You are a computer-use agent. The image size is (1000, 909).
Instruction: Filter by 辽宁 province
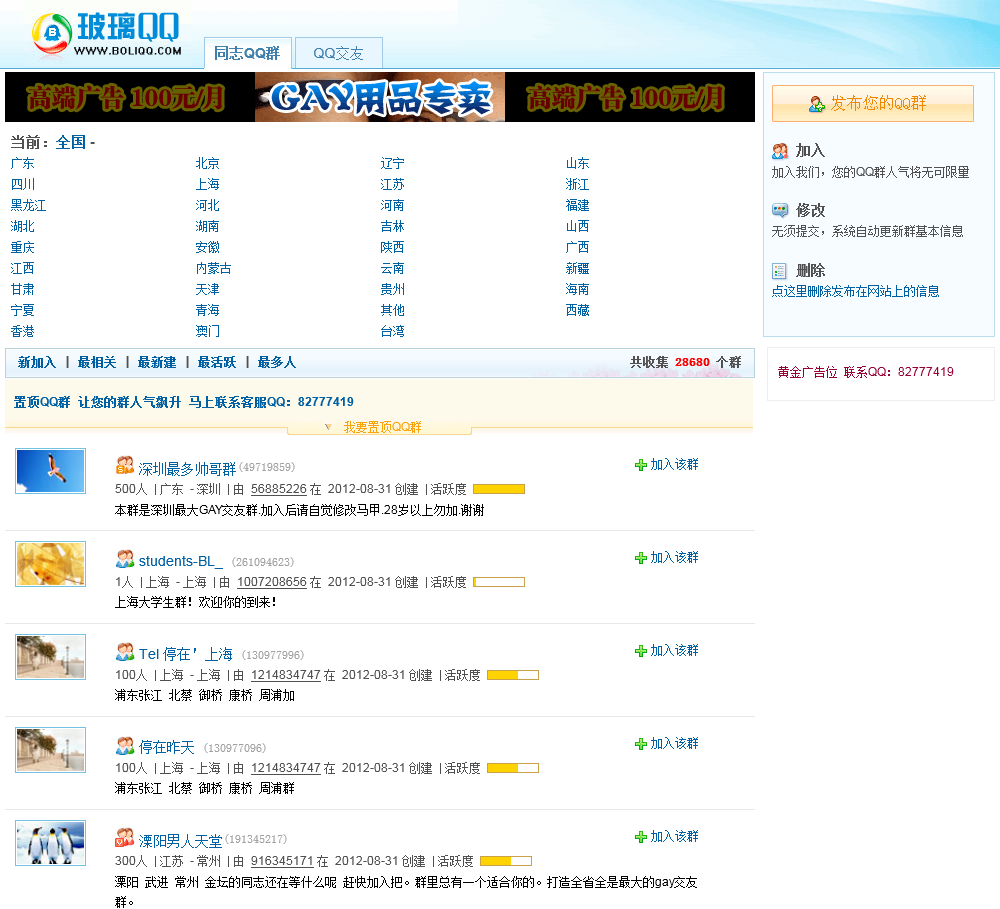(x=392, y=163)
